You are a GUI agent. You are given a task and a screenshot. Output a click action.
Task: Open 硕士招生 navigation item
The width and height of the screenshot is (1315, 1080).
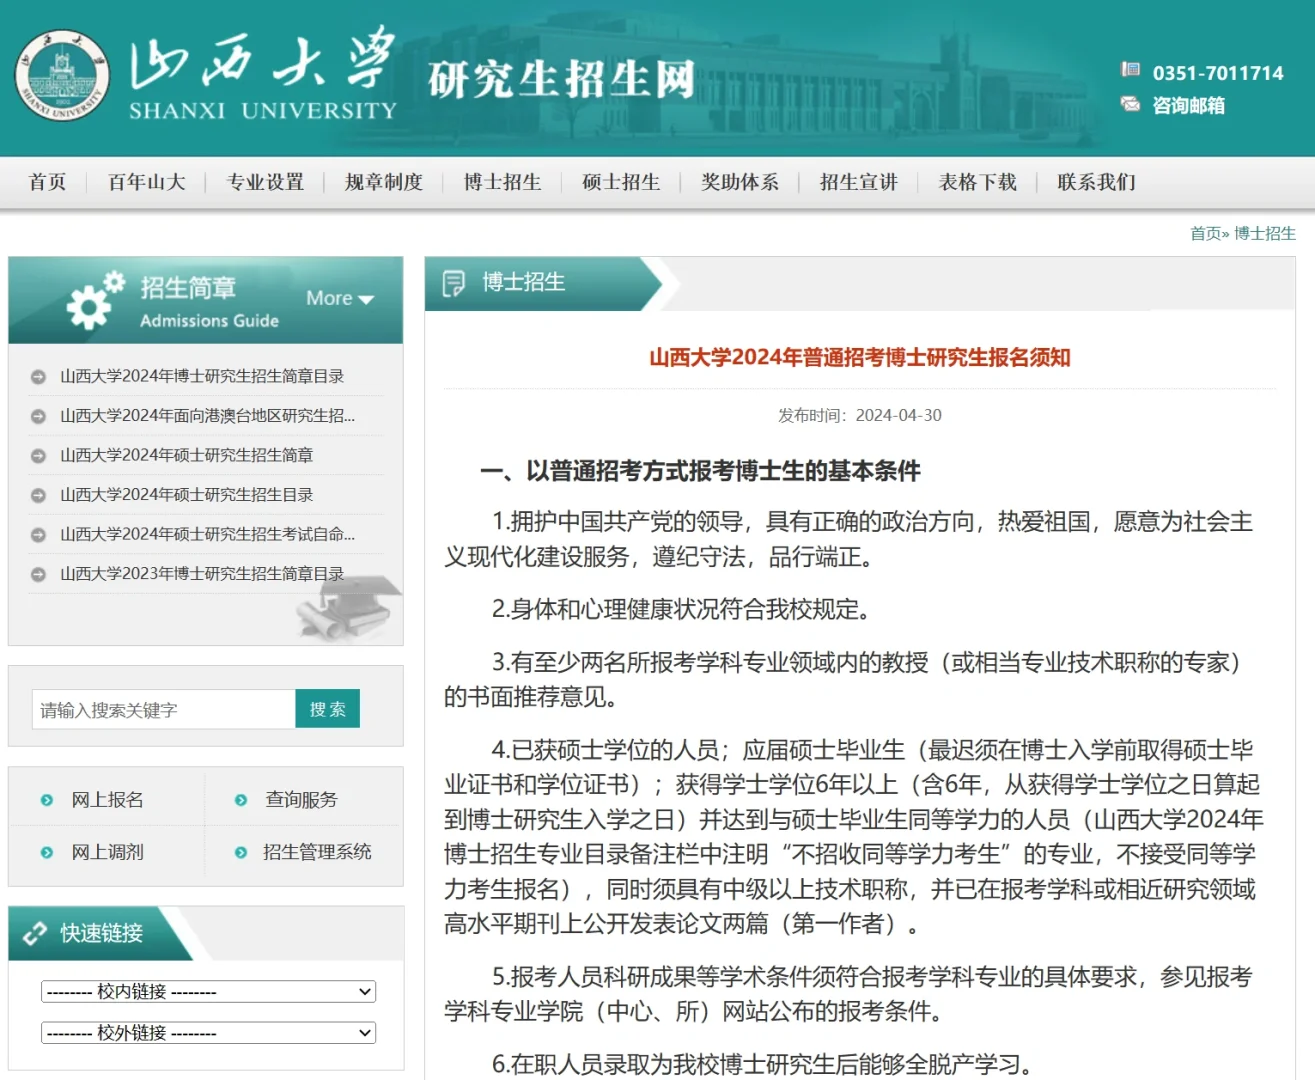click(621, 182)
